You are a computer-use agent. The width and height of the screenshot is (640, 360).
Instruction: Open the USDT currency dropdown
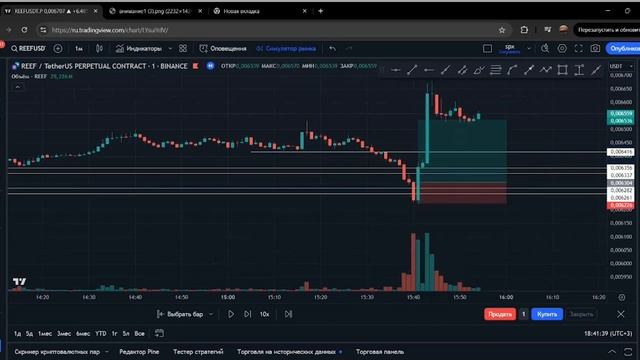(621, 66)
